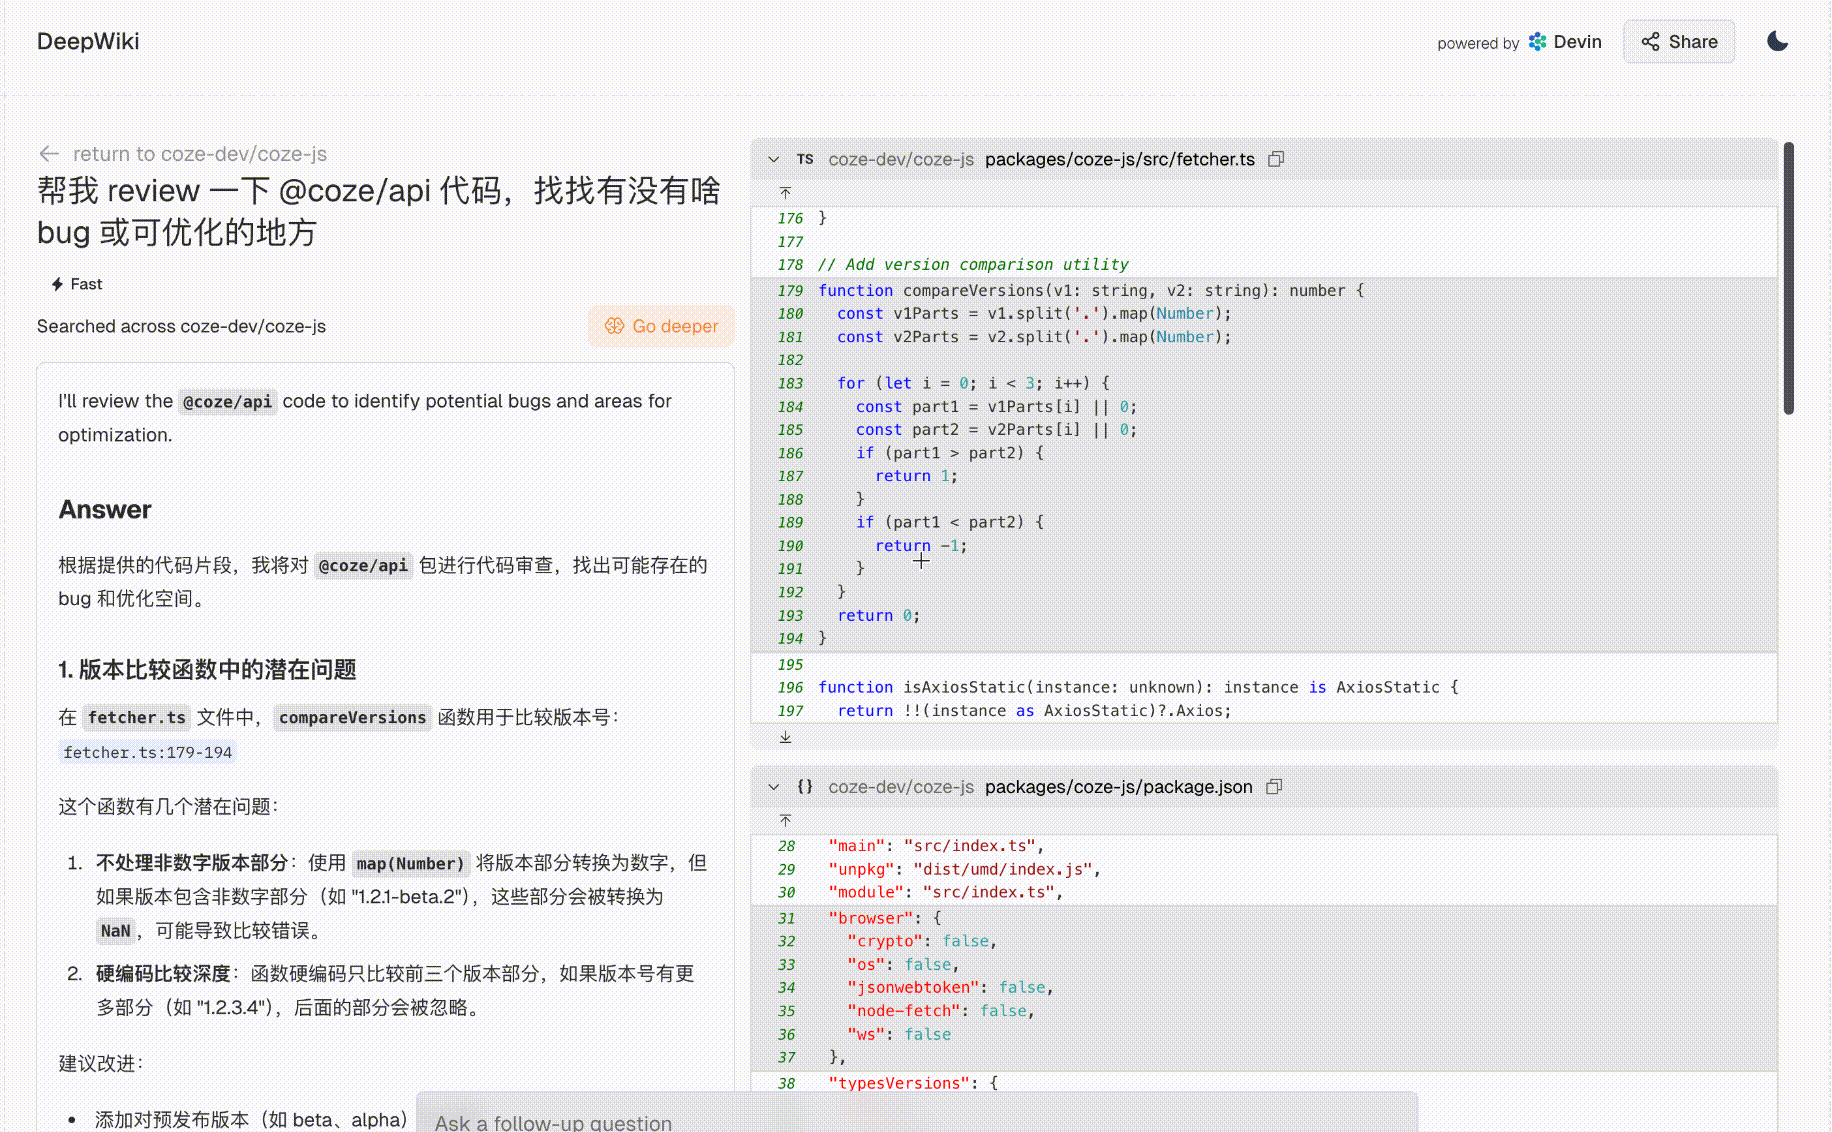Open fetcher.ts:179-194 source reference
Screen dimensions: 1832x1132
[x=148, y=752]
